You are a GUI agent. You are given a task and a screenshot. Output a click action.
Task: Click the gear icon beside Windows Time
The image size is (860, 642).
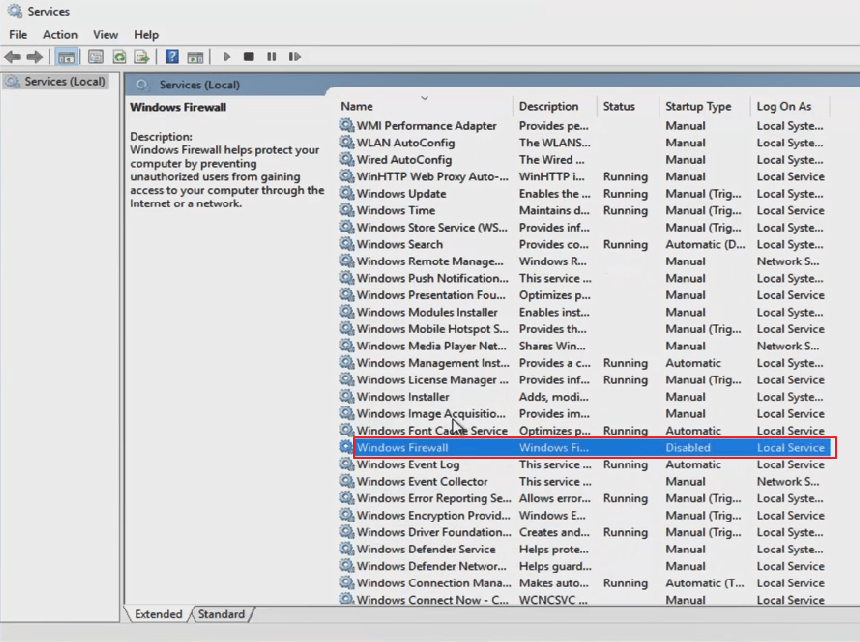[x=346, y=210]
